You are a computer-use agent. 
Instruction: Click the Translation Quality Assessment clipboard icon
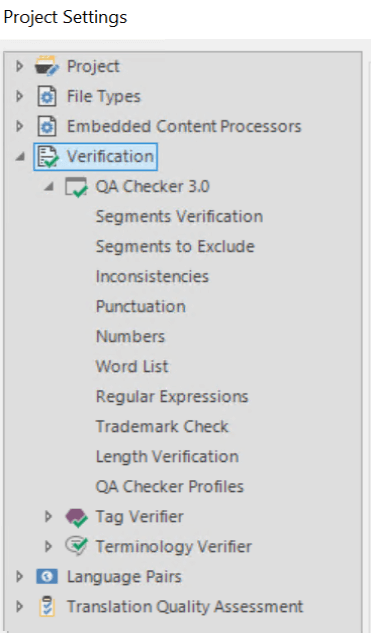47,606
